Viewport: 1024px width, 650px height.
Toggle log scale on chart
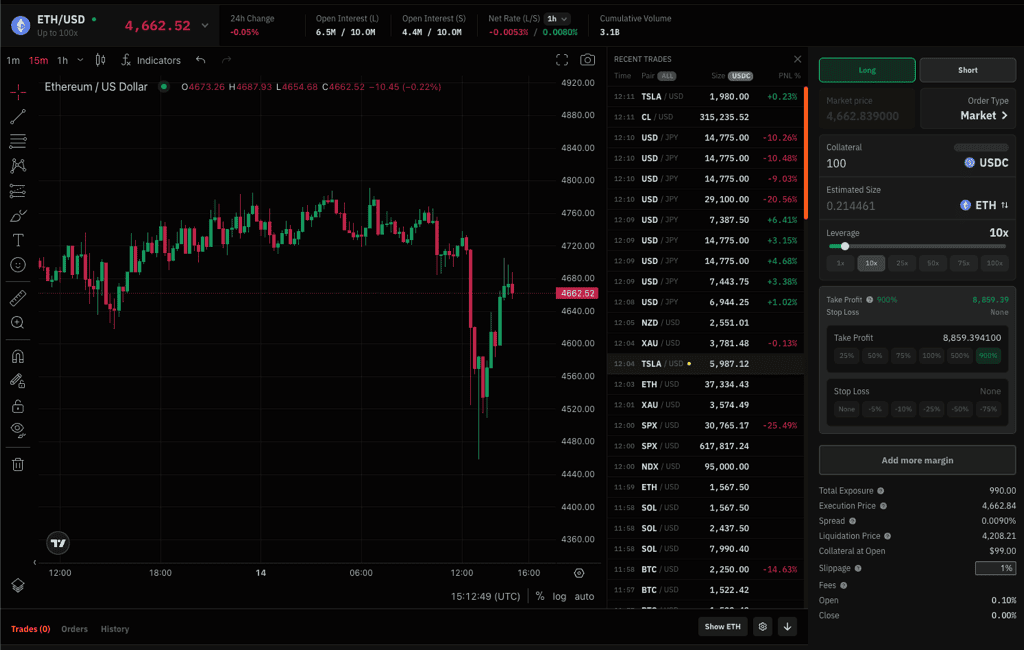pyautogui.click(x=559, y=596)
